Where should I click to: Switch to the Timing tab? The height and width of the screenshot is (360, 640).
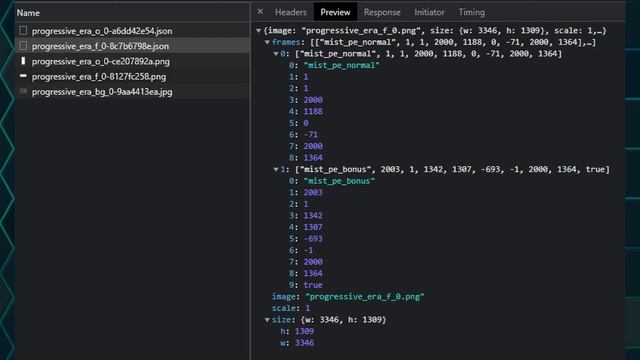pyautogui.click(x=472, y=12)
